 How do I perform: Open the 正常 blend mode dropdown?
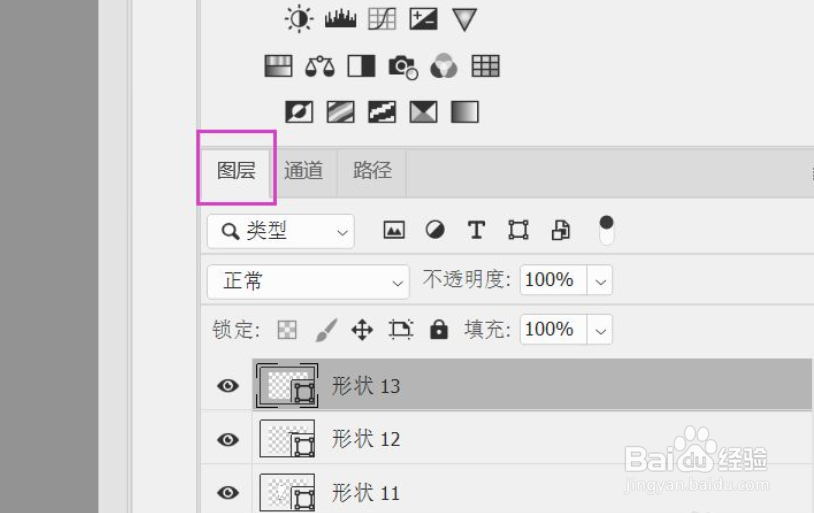click(x=308, y=282)
